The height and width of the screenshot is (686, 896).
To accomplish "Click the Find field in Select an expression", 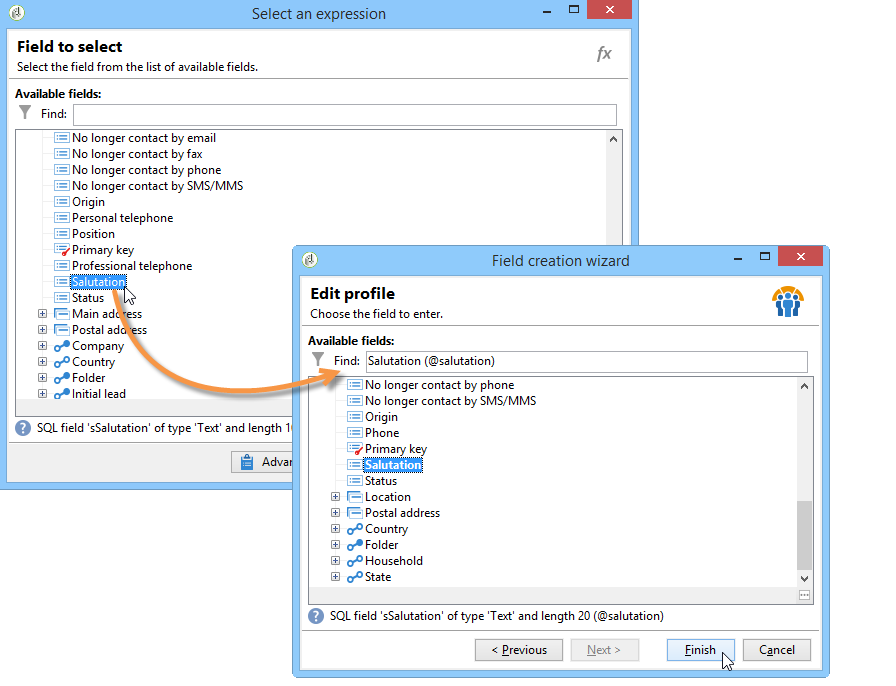I will [x=345, y=114].
